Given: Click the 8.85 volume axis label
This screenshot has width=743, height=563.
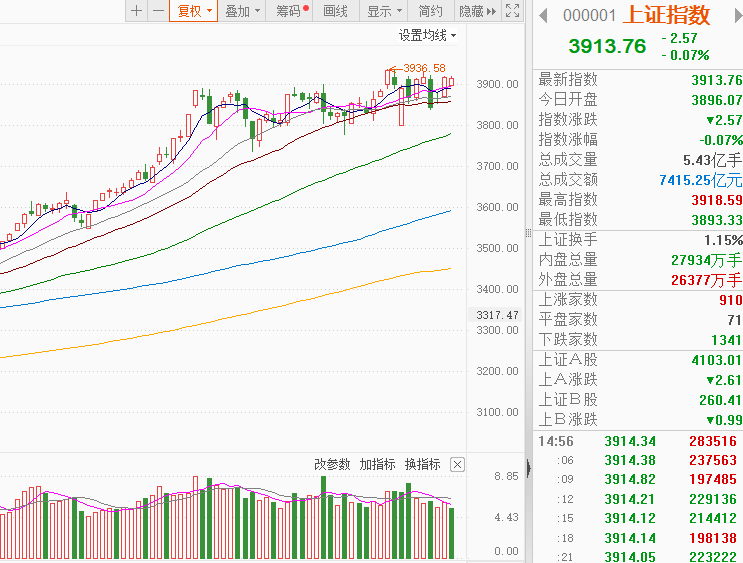Looking at the screenshot, I should 506,476.
